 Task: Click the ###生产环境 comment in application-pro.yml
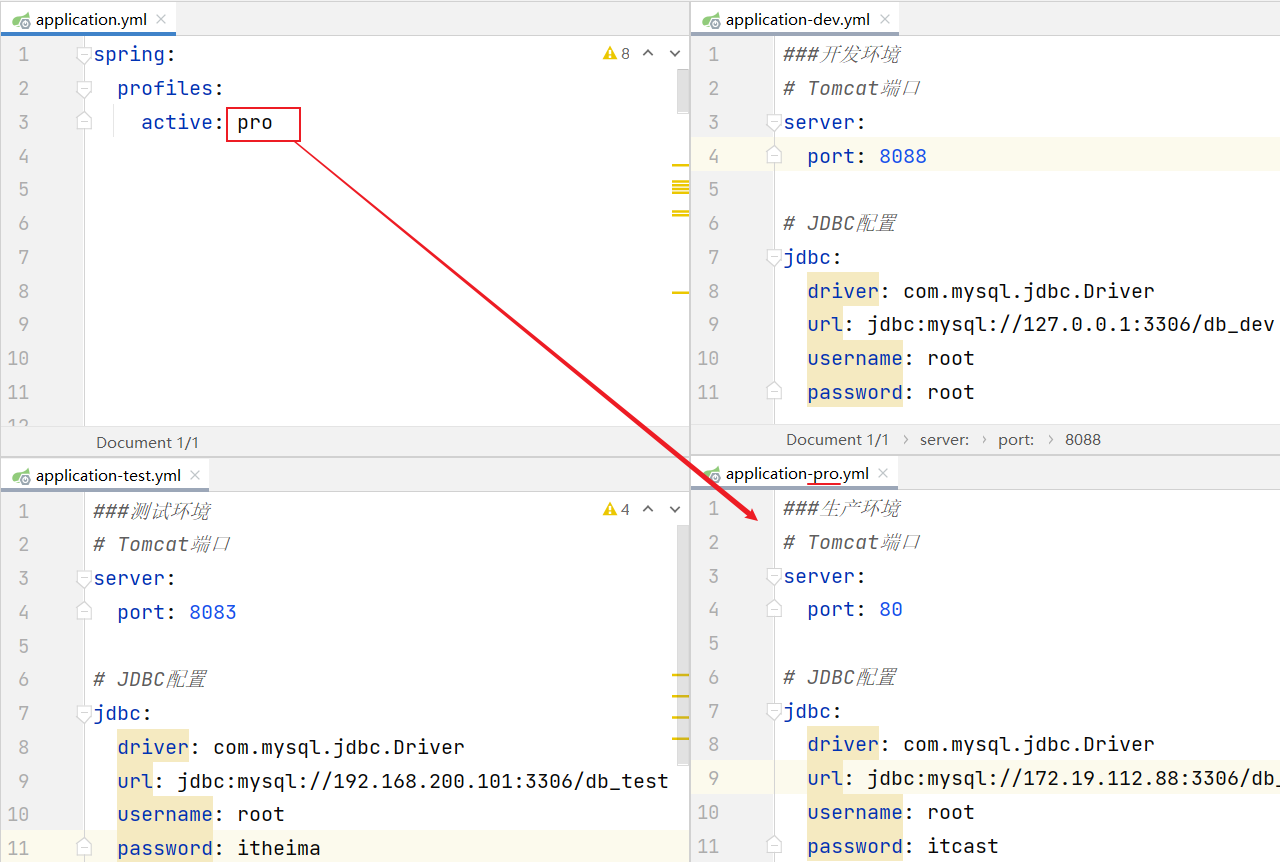(x=842, y=508)
